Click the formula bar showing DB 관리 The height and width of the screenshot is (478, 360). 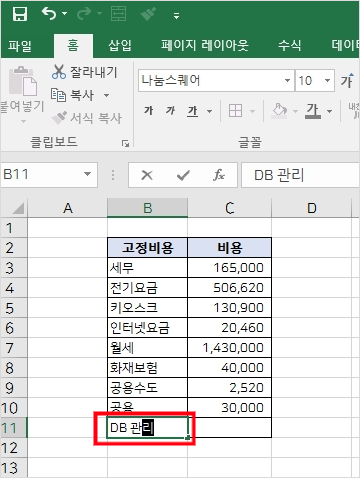[300, 175]
